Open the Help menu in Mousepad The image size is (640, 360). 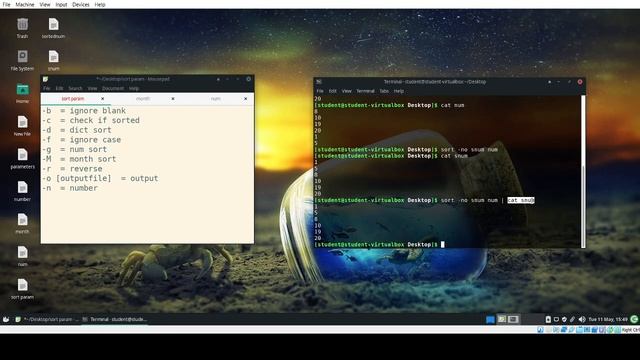click(134, 88)
